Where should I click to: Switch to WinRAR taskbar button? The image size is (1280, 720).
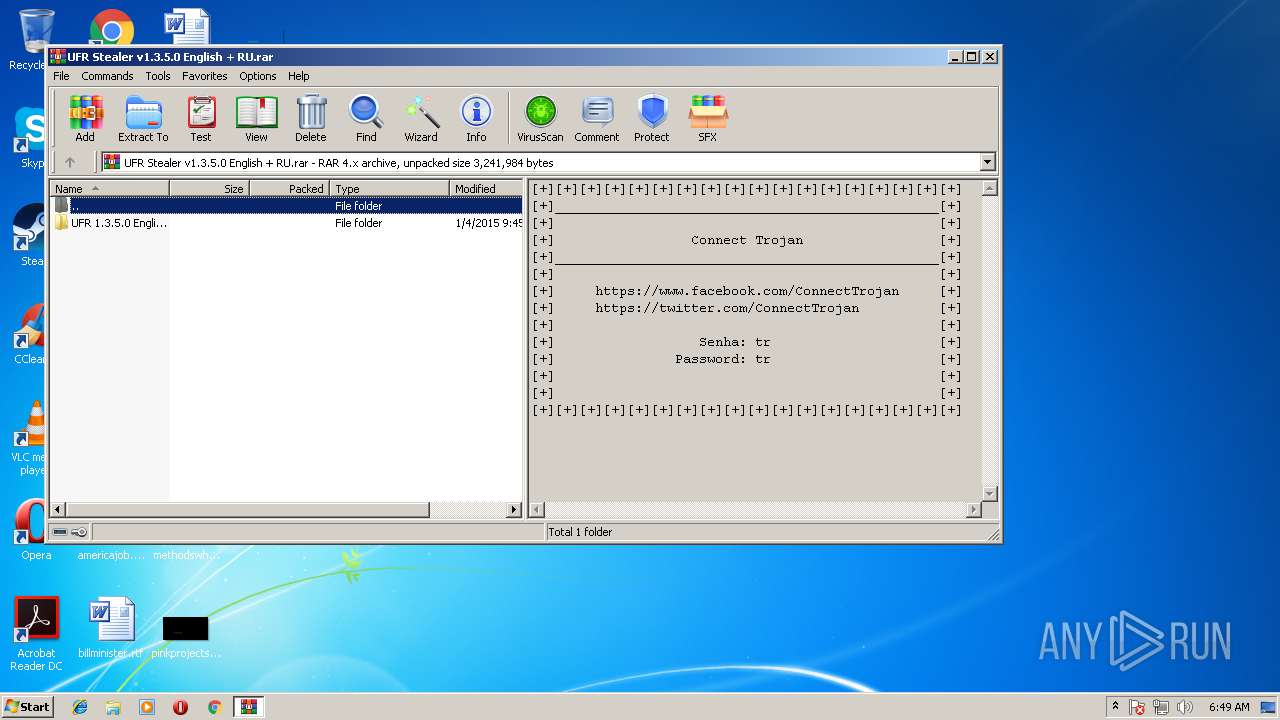(x=249, y=707)
